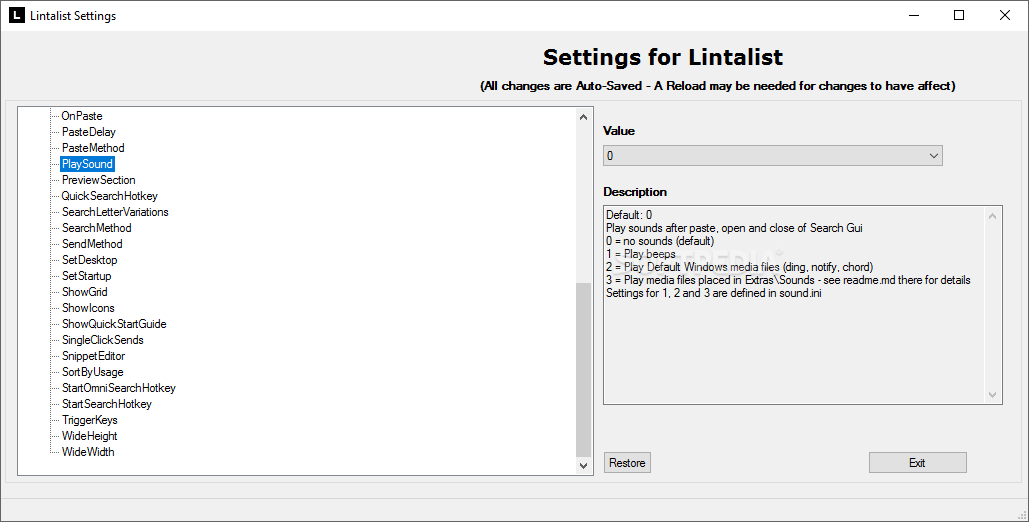Click settings tree scroll down arrow
This screenshot has height=522, width=1029.
pyautogui.click(x=583, y=466)
